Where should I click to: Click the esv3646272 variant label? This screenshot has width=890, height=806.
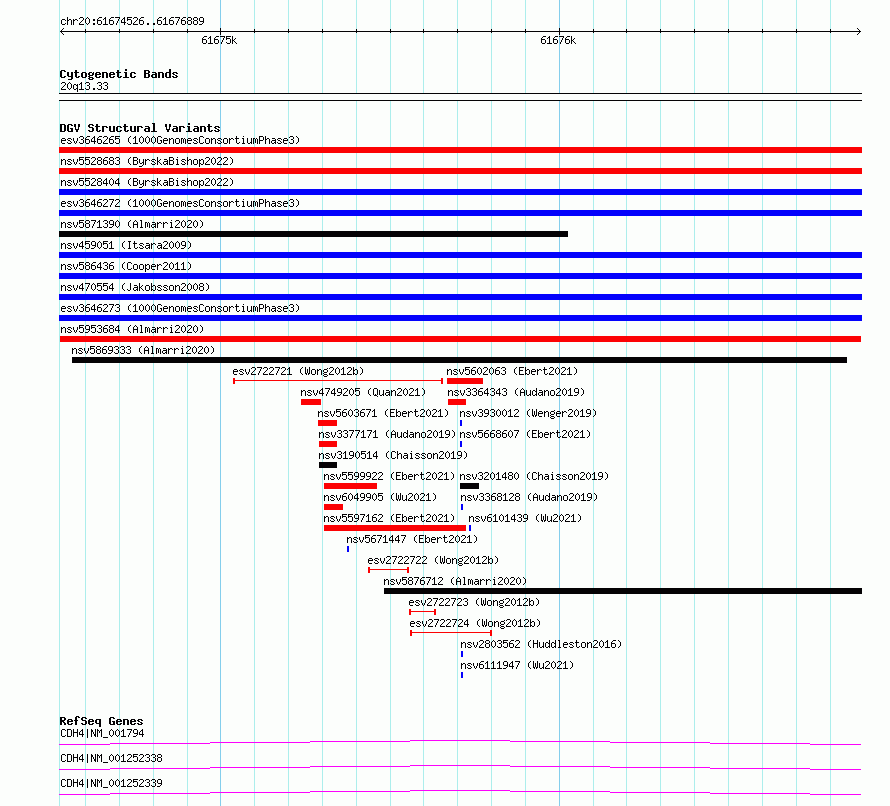tap(180, 203)
